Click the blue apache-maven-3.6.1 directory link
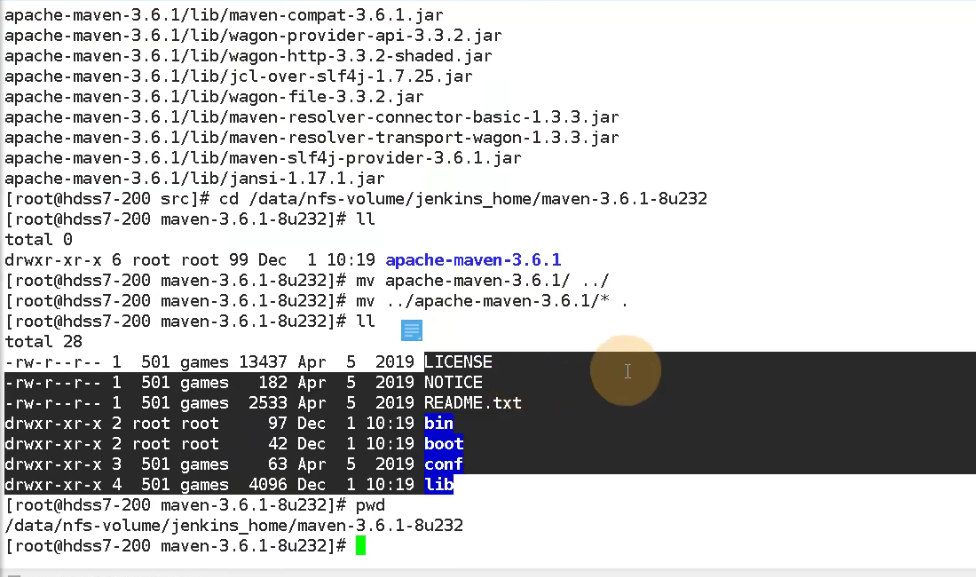The height and width of the screenshot is (577, 976). [473, 260]
